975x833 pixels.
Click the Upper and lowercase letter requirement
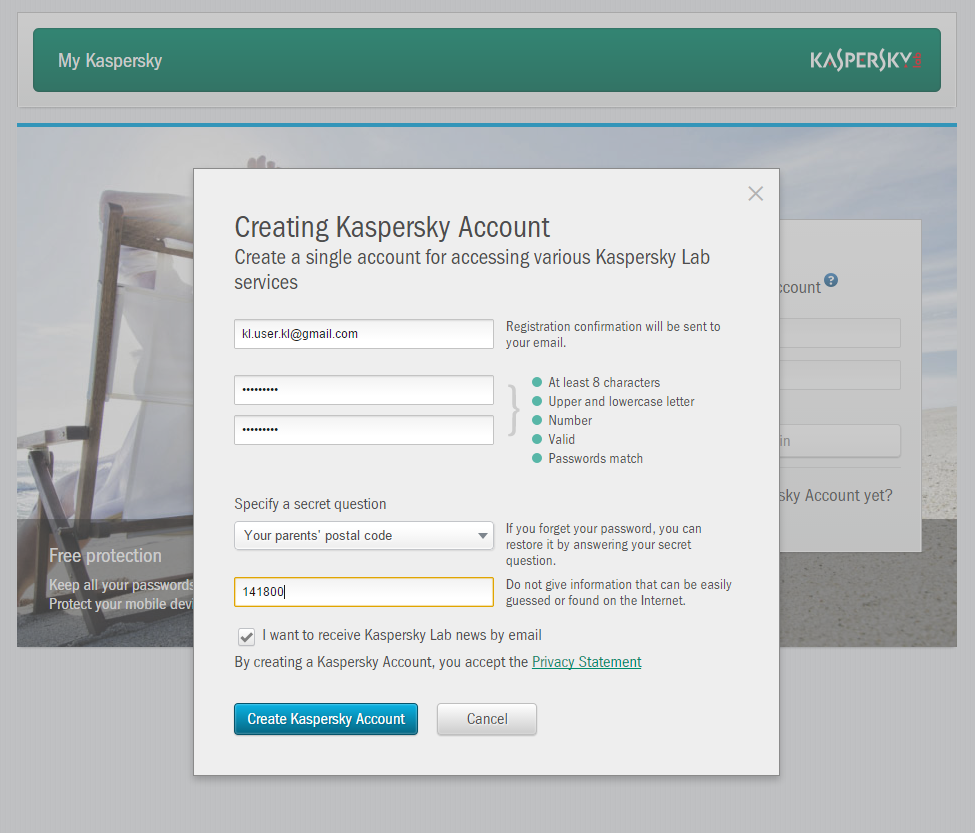[621, 402]
